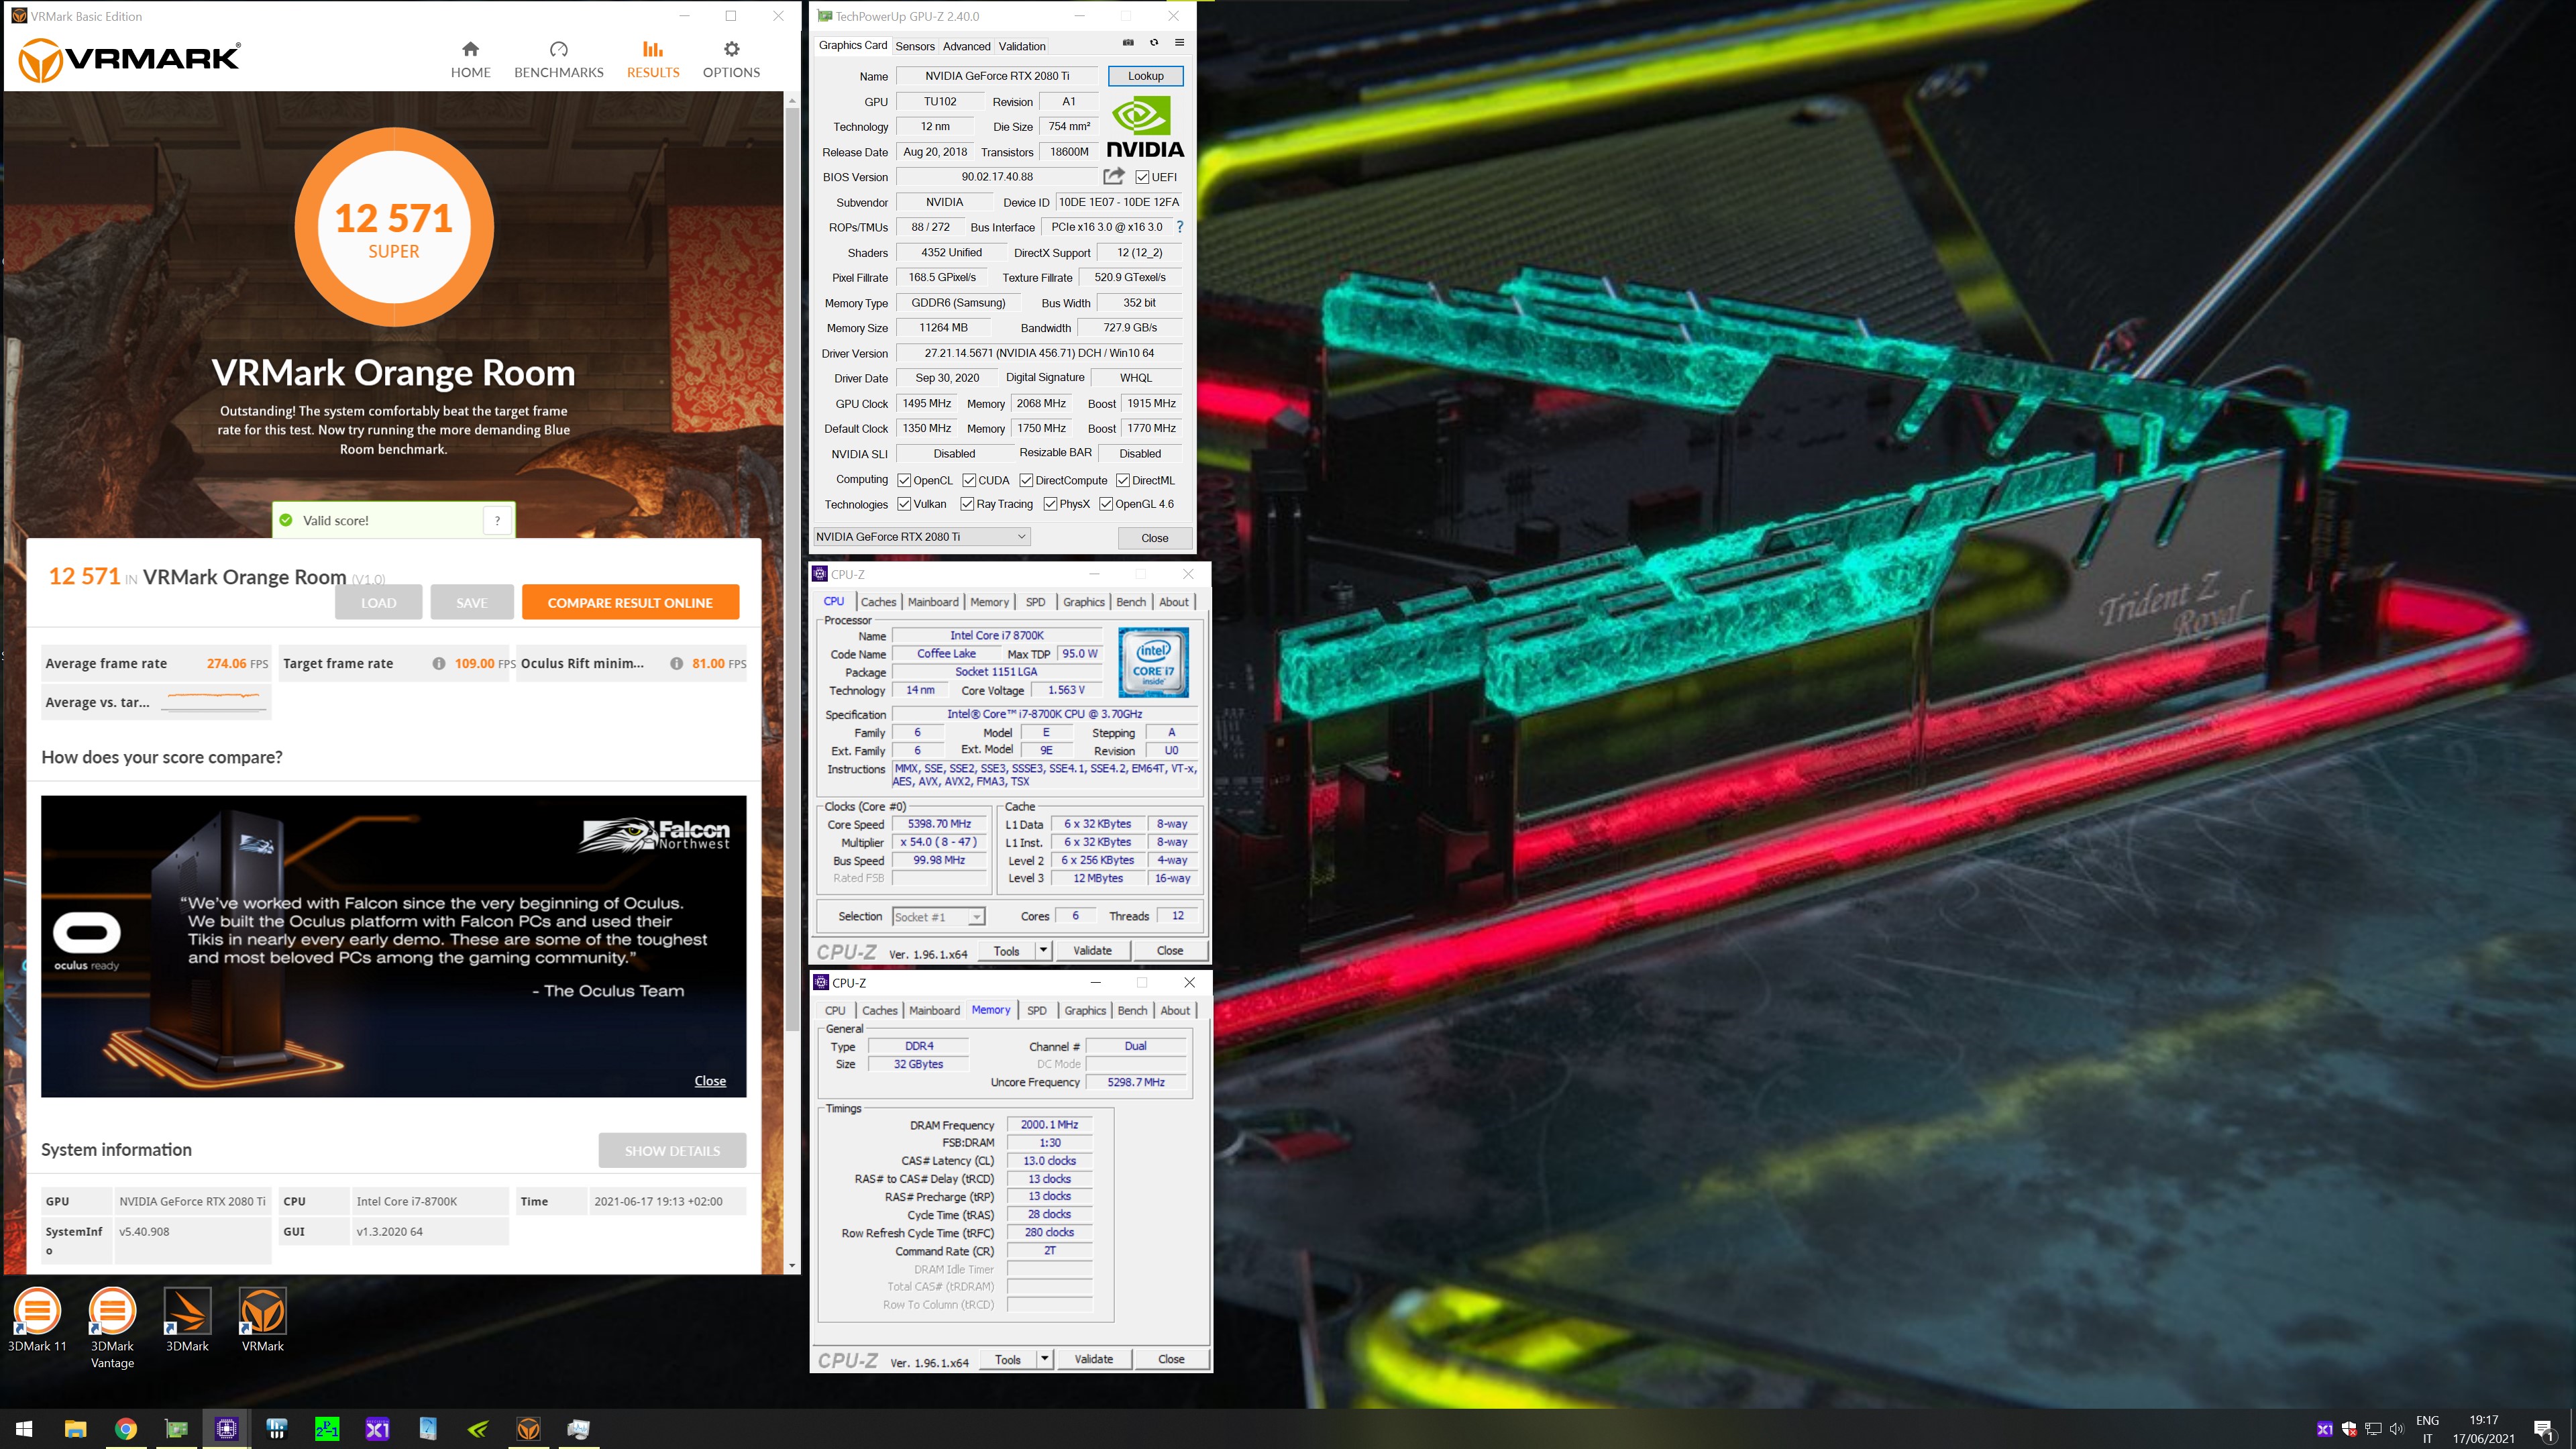Toggle OpenGL 4.6 checkbox in GPU-Z
The height and width of the screenshot is (1449, 2576).
point(1106,504)
